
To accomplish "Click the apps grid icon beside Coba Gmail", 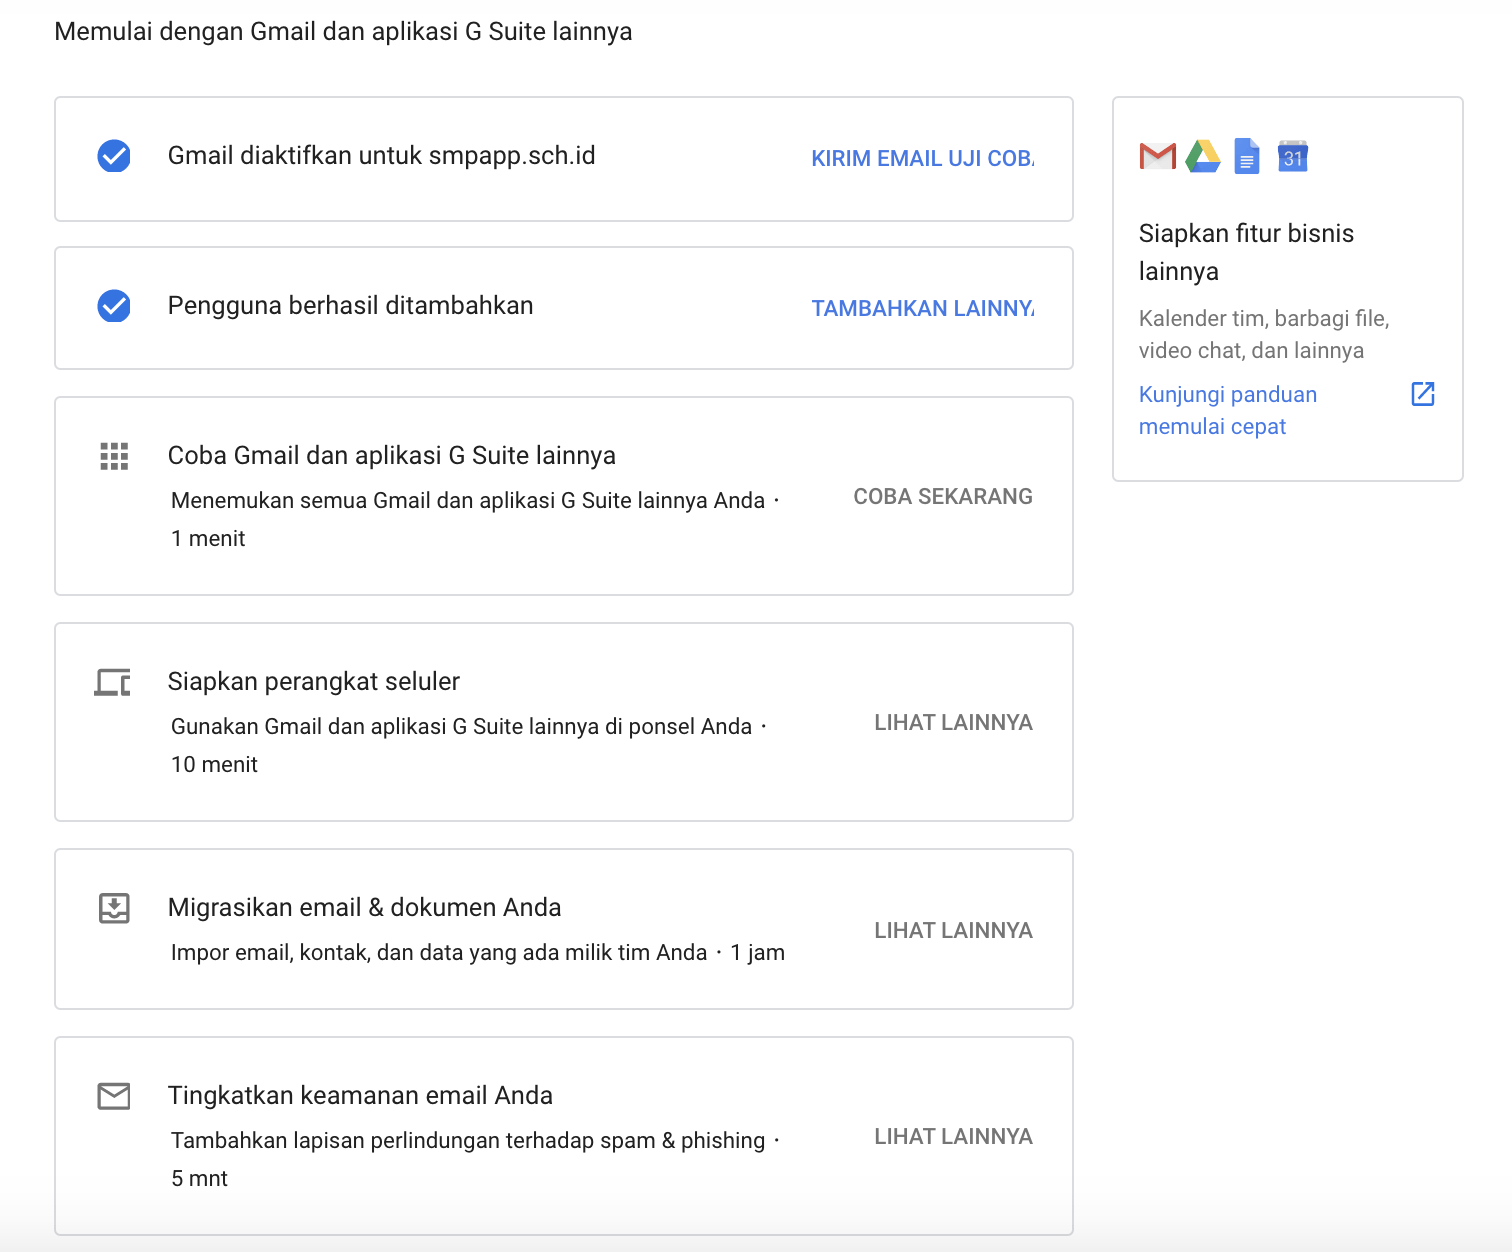I will click(114, 456).
